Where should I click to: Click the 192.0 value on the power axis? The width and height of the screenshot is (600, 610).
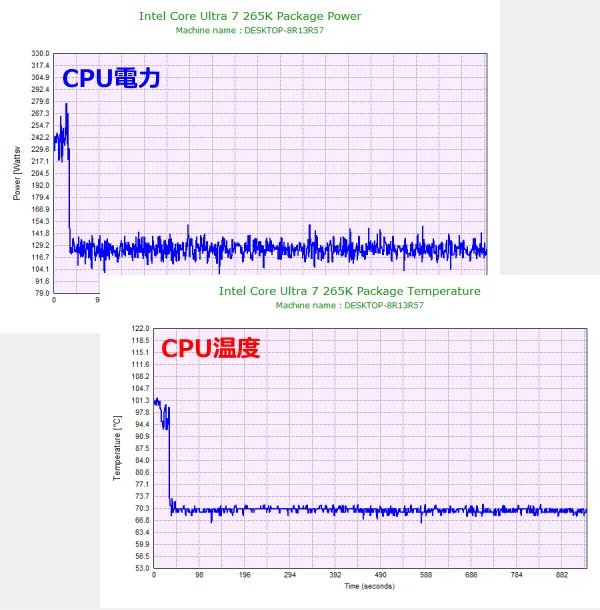point(40,186)
